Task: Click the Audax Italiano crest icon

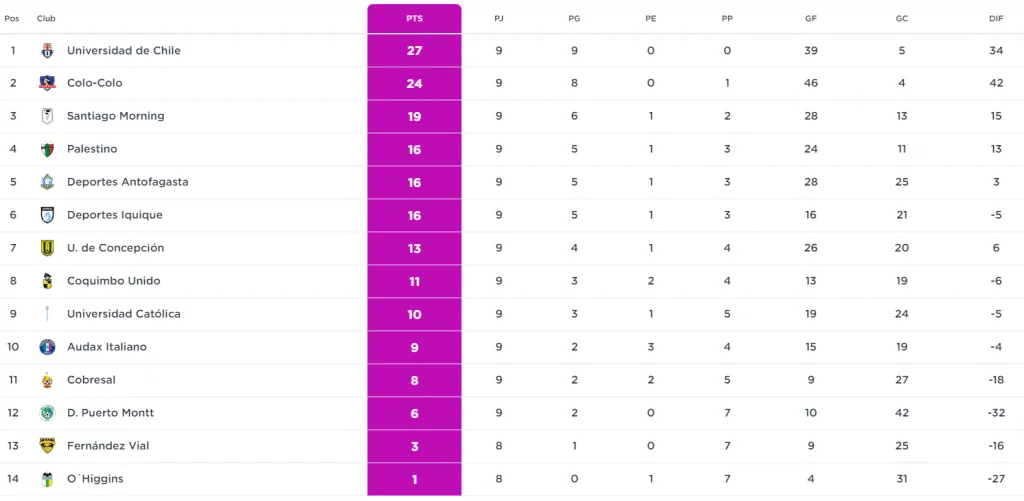Action: point(47,347)
